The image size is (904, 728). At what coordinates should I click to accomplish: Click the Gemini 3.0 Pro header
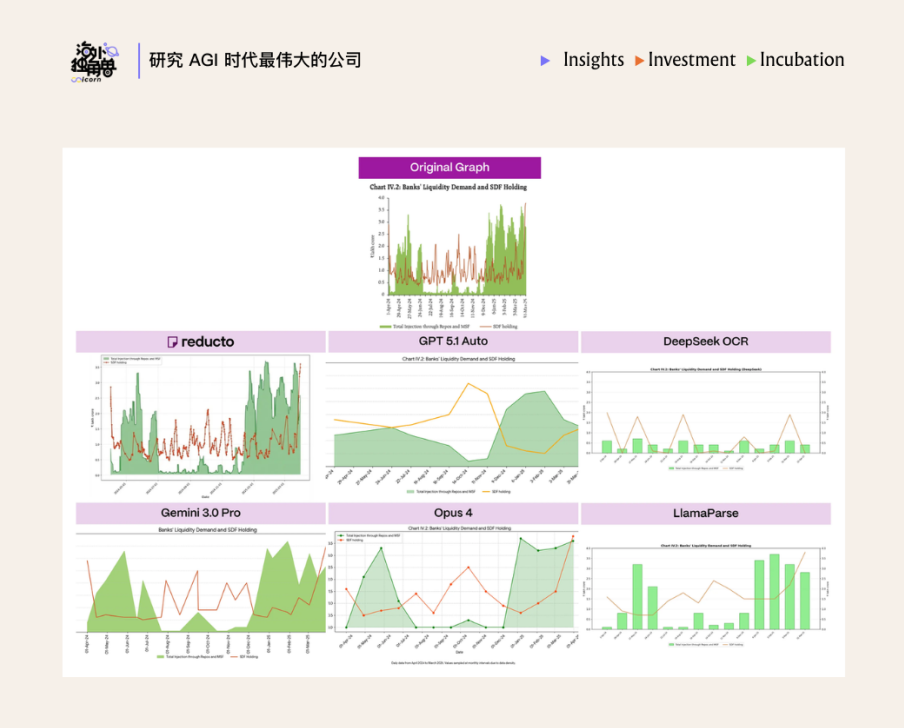pyautogui.click(x=200, y=513)
